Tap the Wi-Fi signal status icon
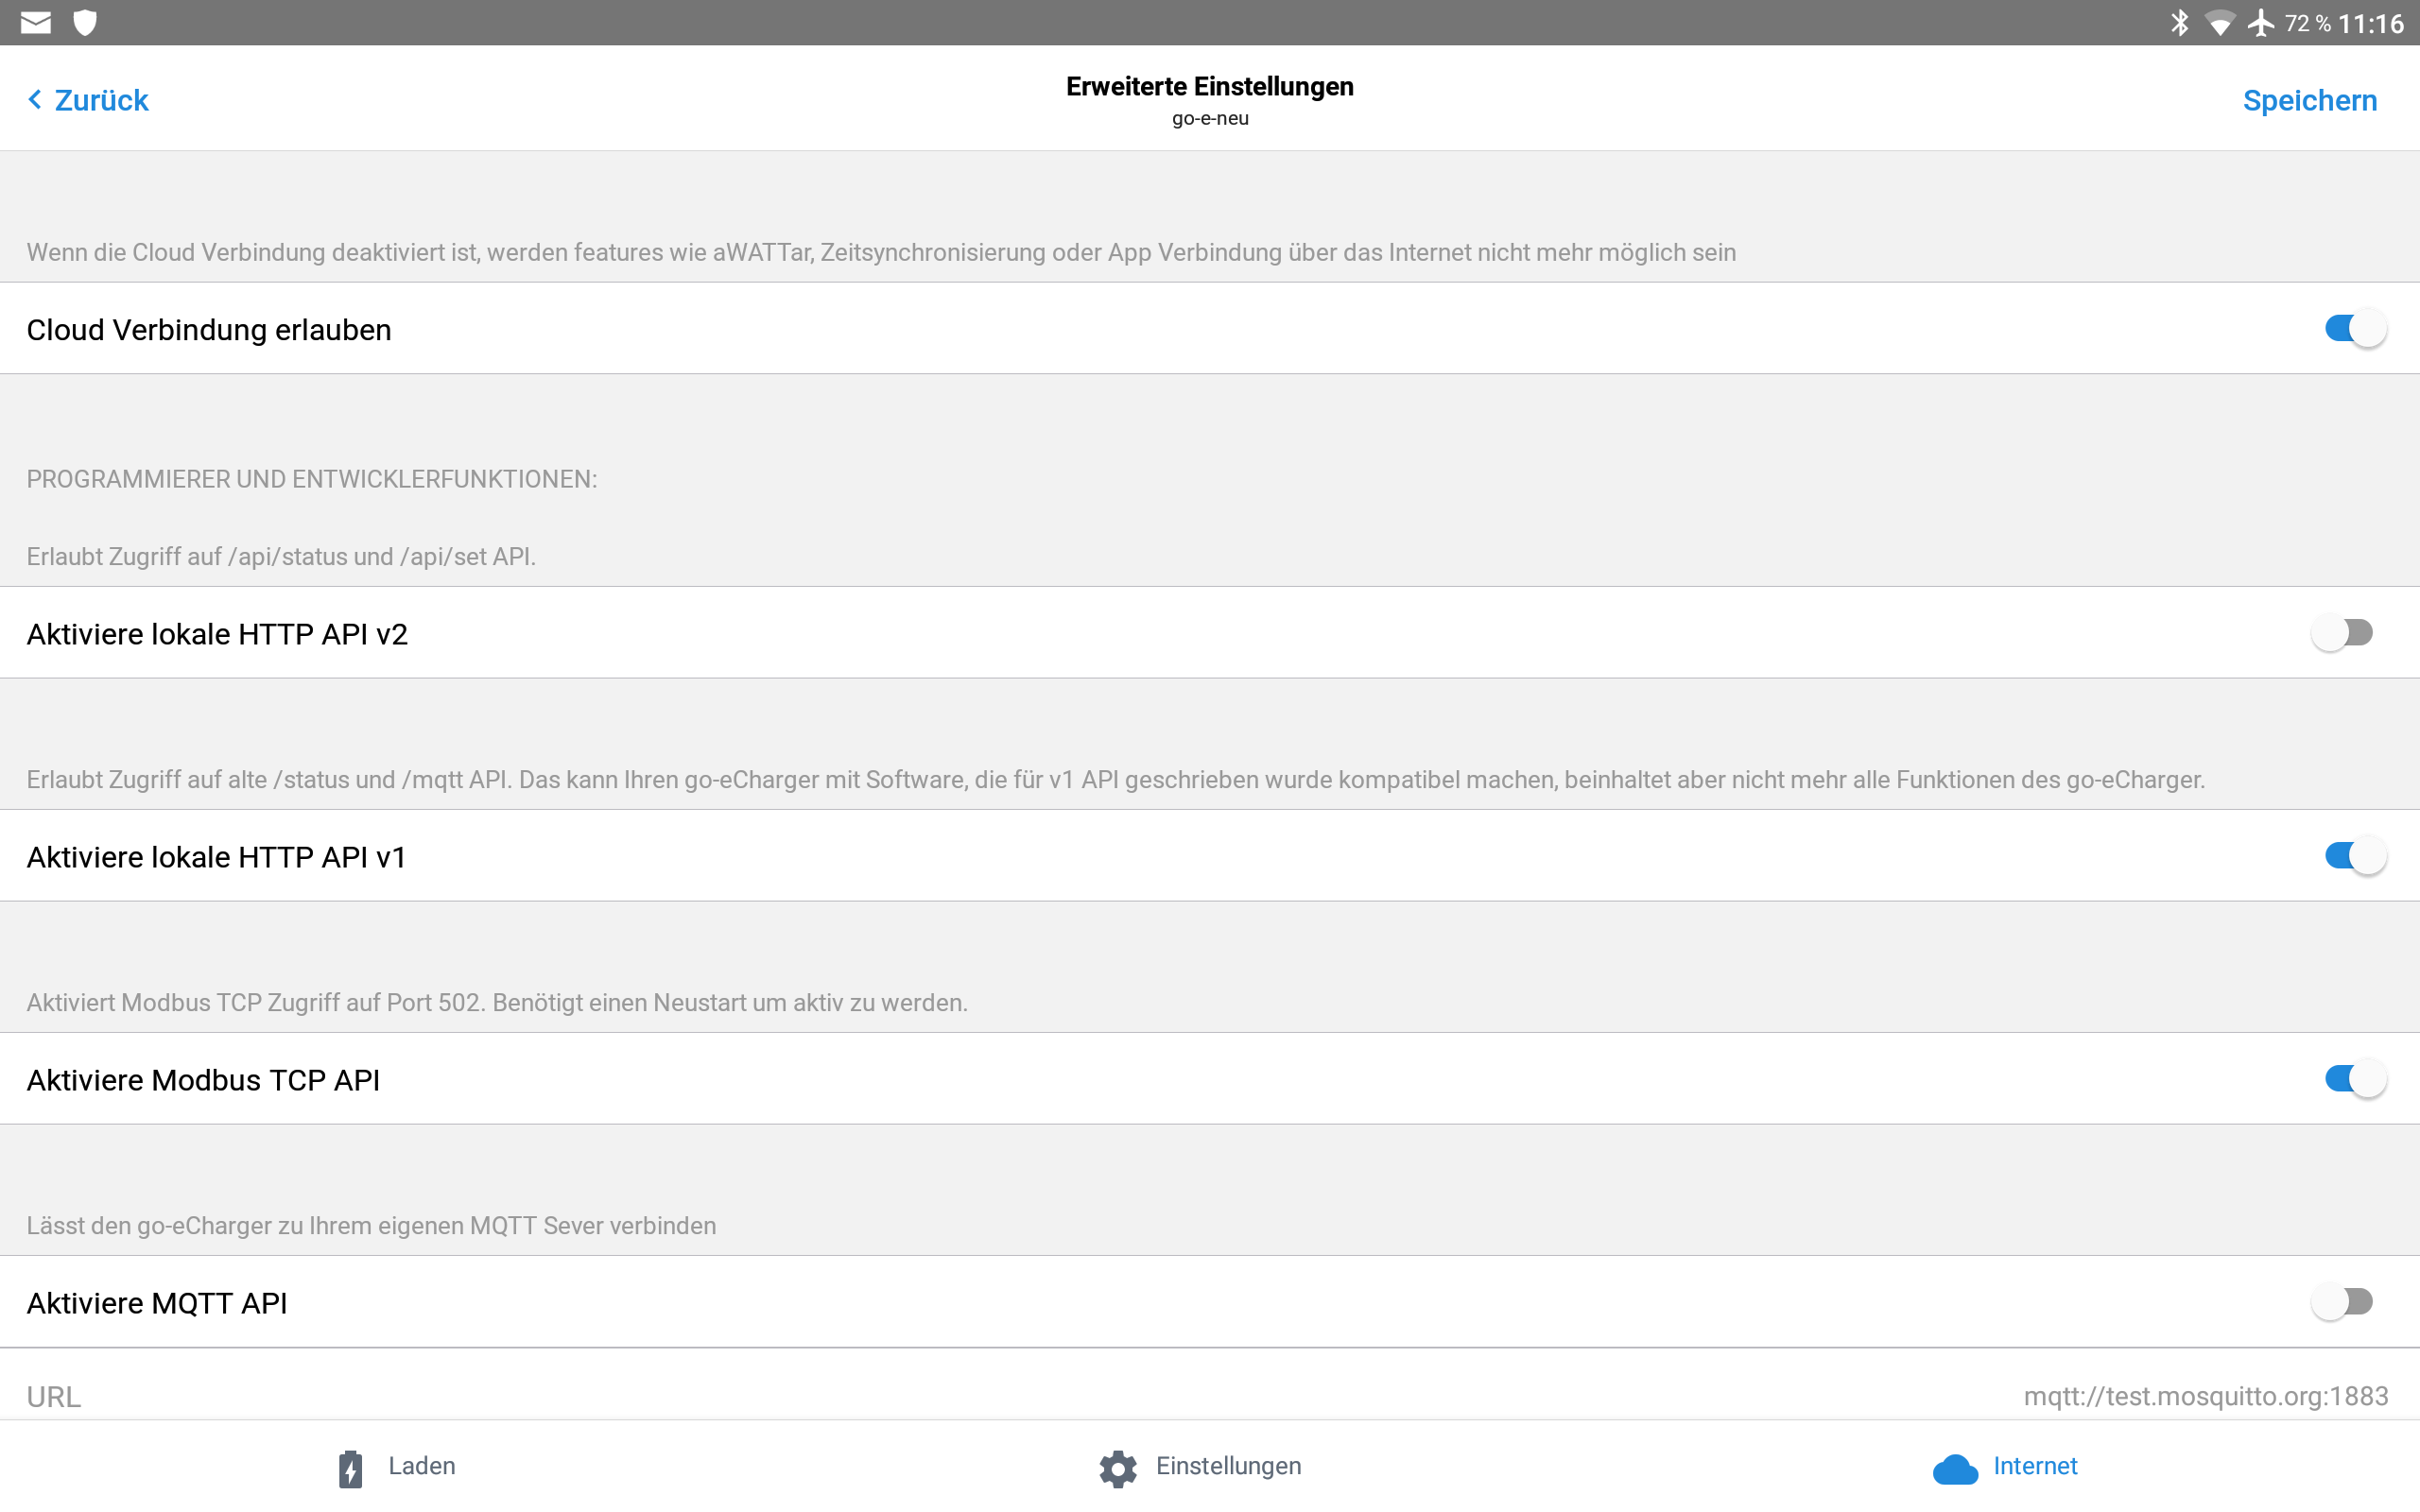Image resolution: width=2420 pixels, height=1512 pixels. pyautogui.click(x=2219, y=22)
